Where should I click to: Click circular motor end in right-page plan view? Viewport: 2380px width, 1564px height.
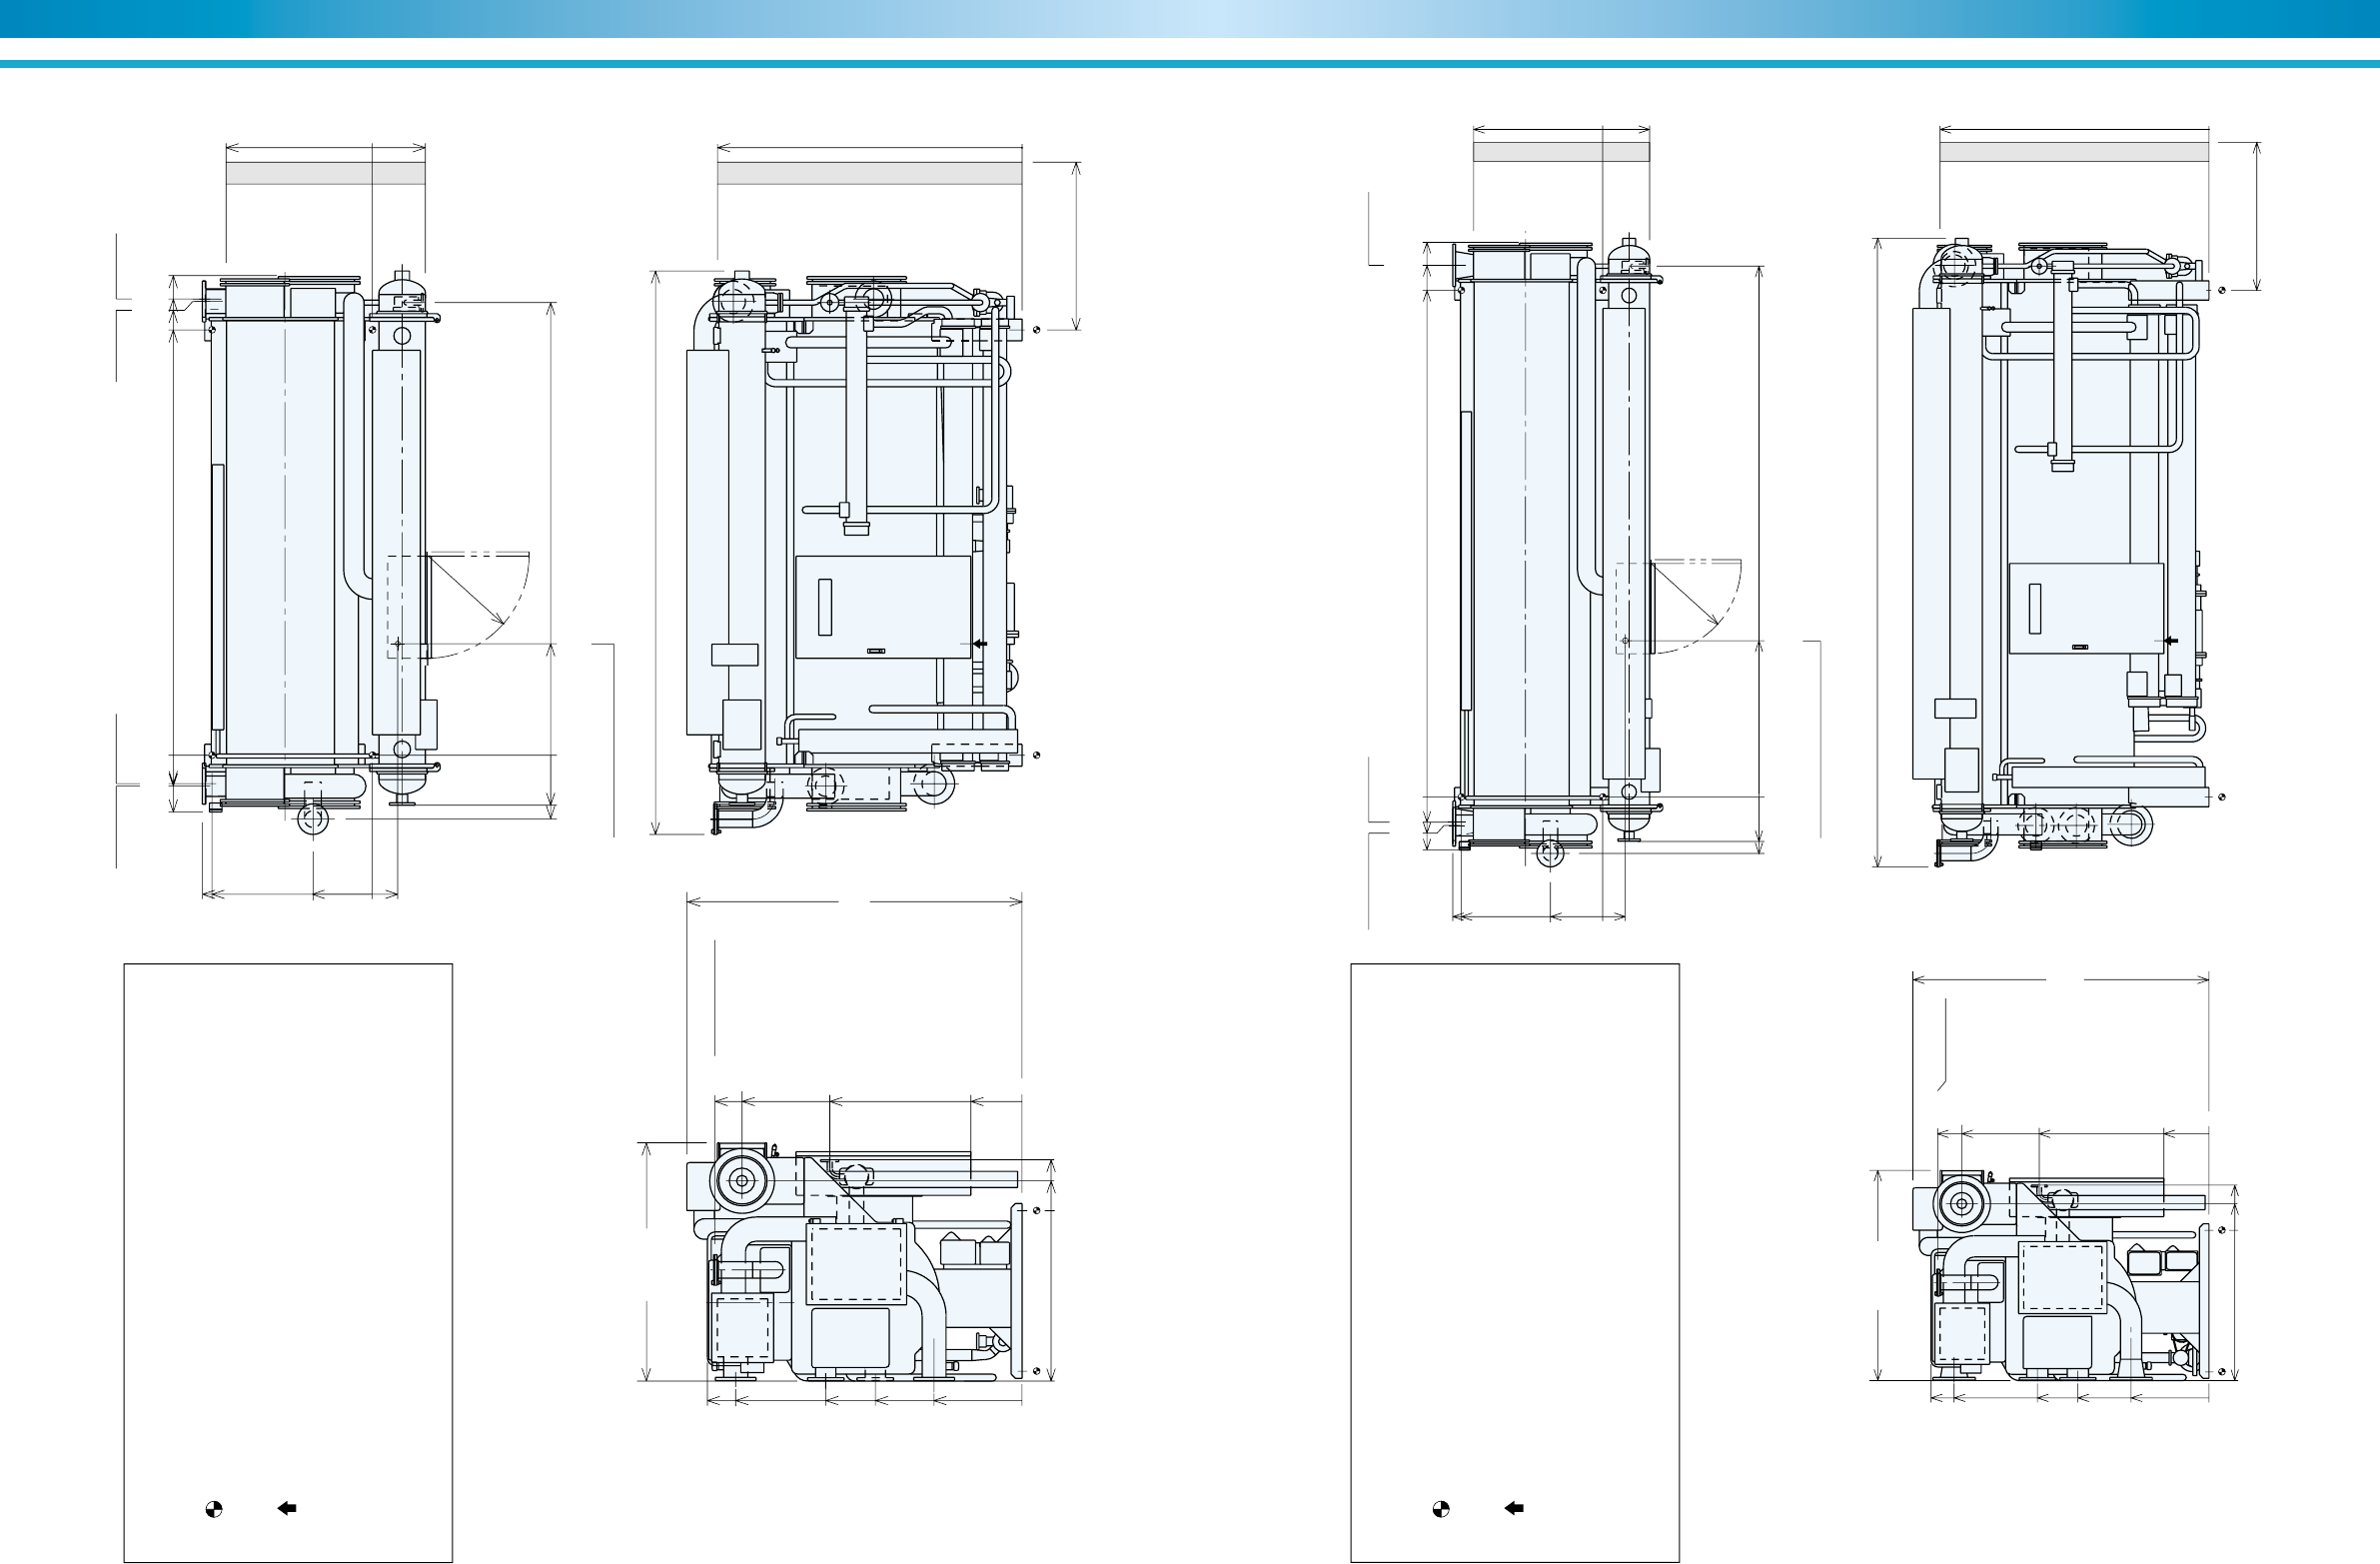1963,1204
